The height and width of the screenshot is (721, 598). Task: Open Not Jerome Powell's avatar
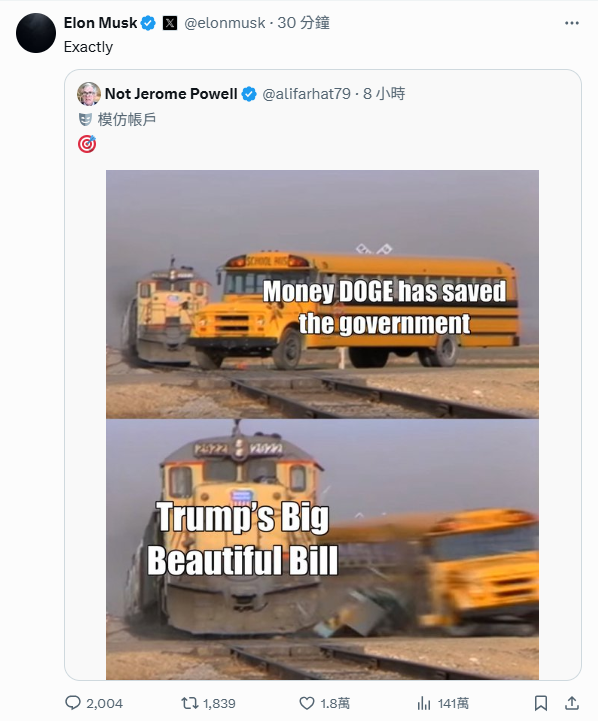89,94
